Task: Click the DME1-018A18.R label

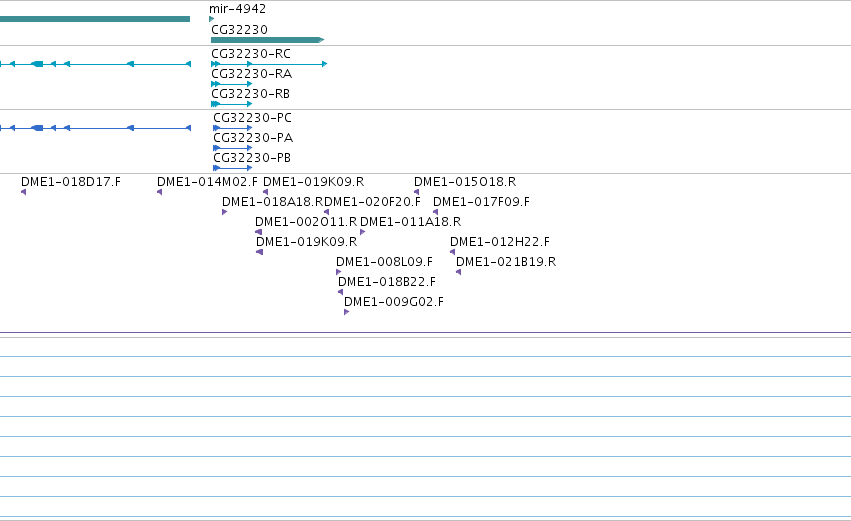Action: (x=273, y=202)
